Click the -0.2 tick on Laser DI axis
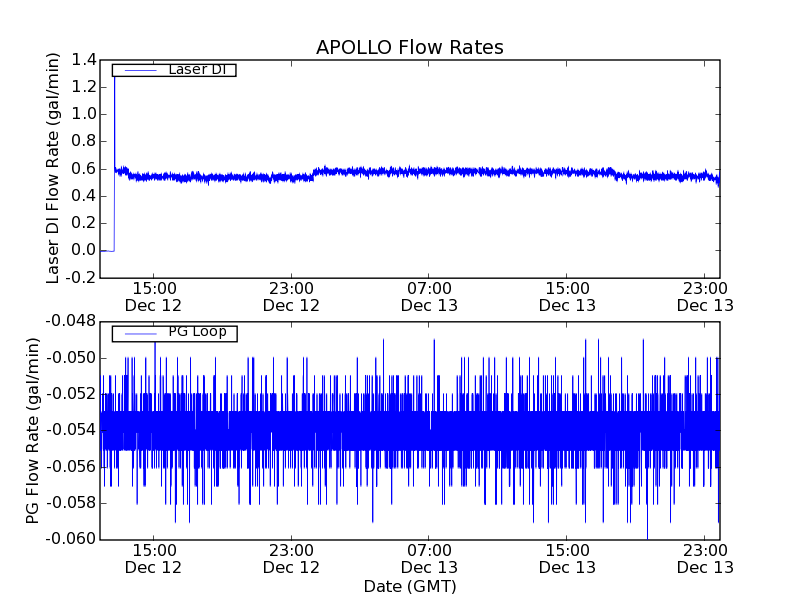 click(x=81, y=278)
